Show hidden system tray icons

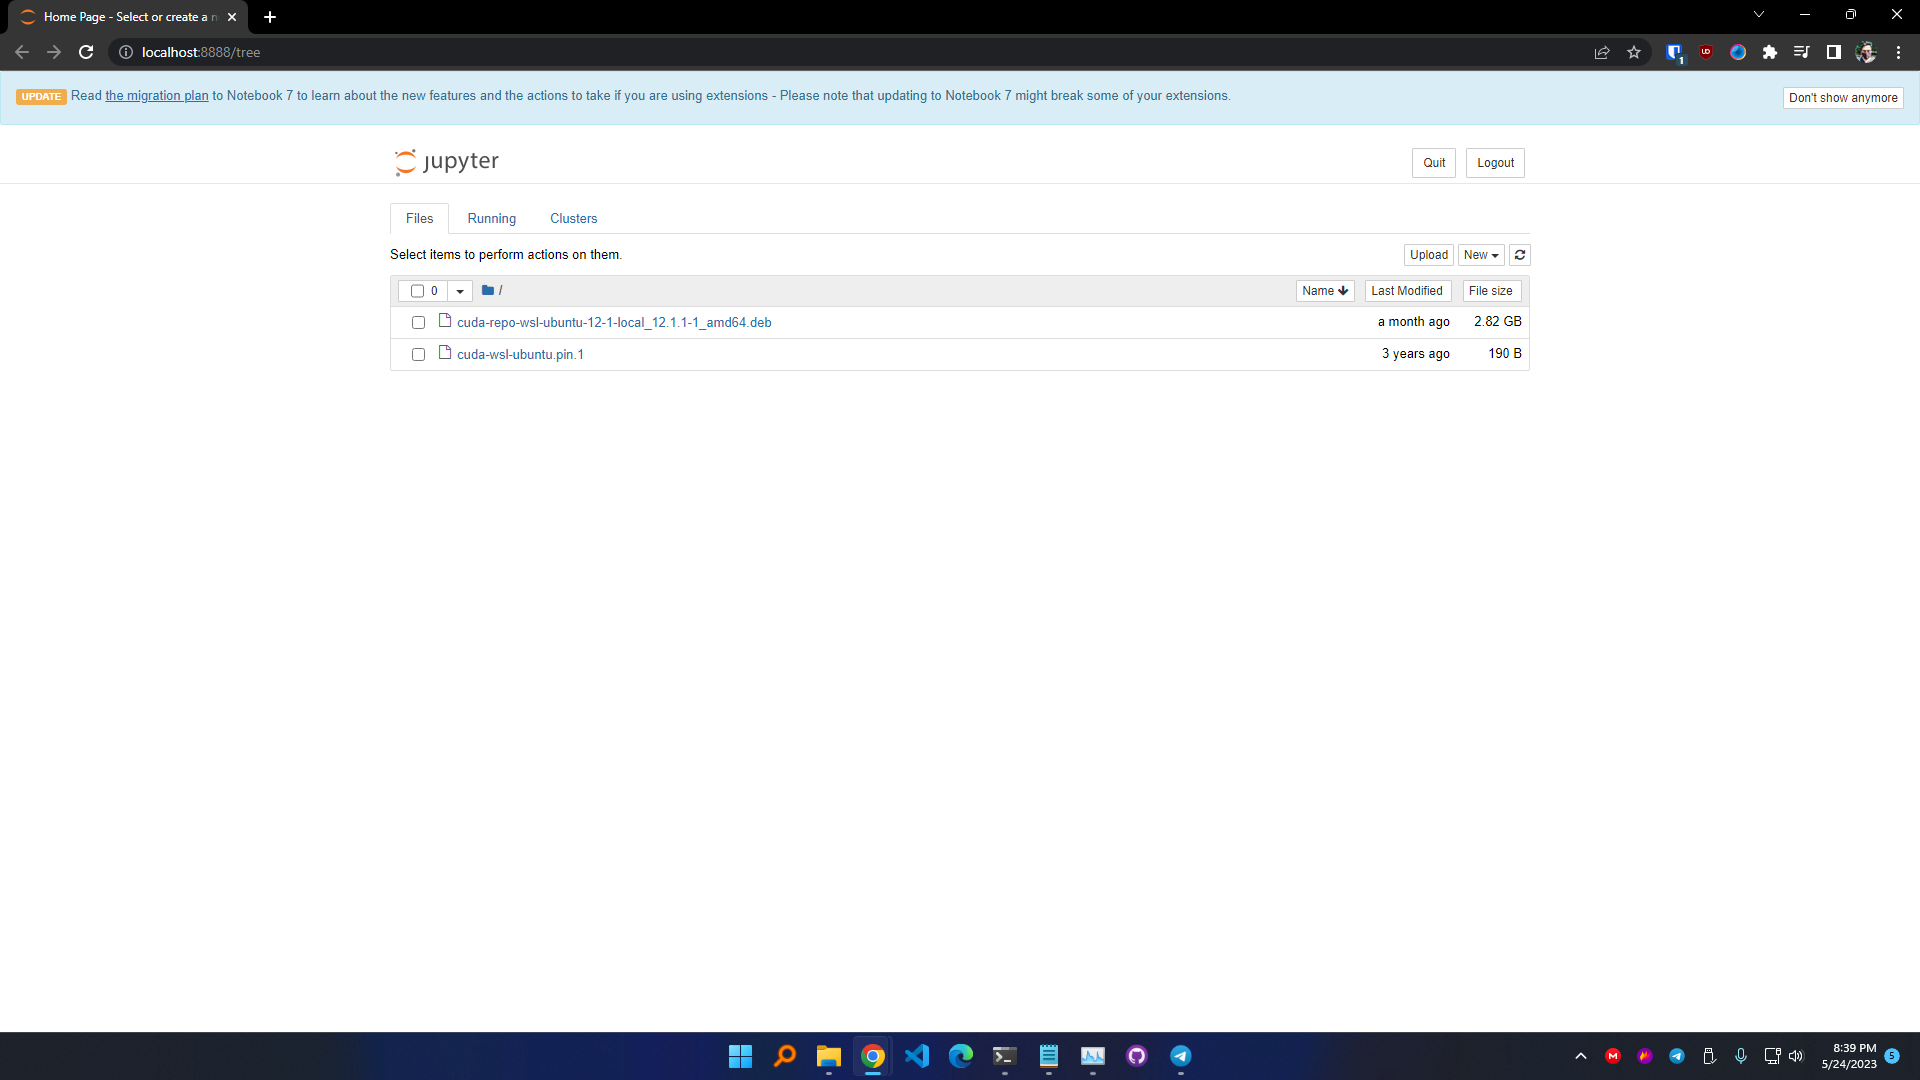[1581, 1056]
